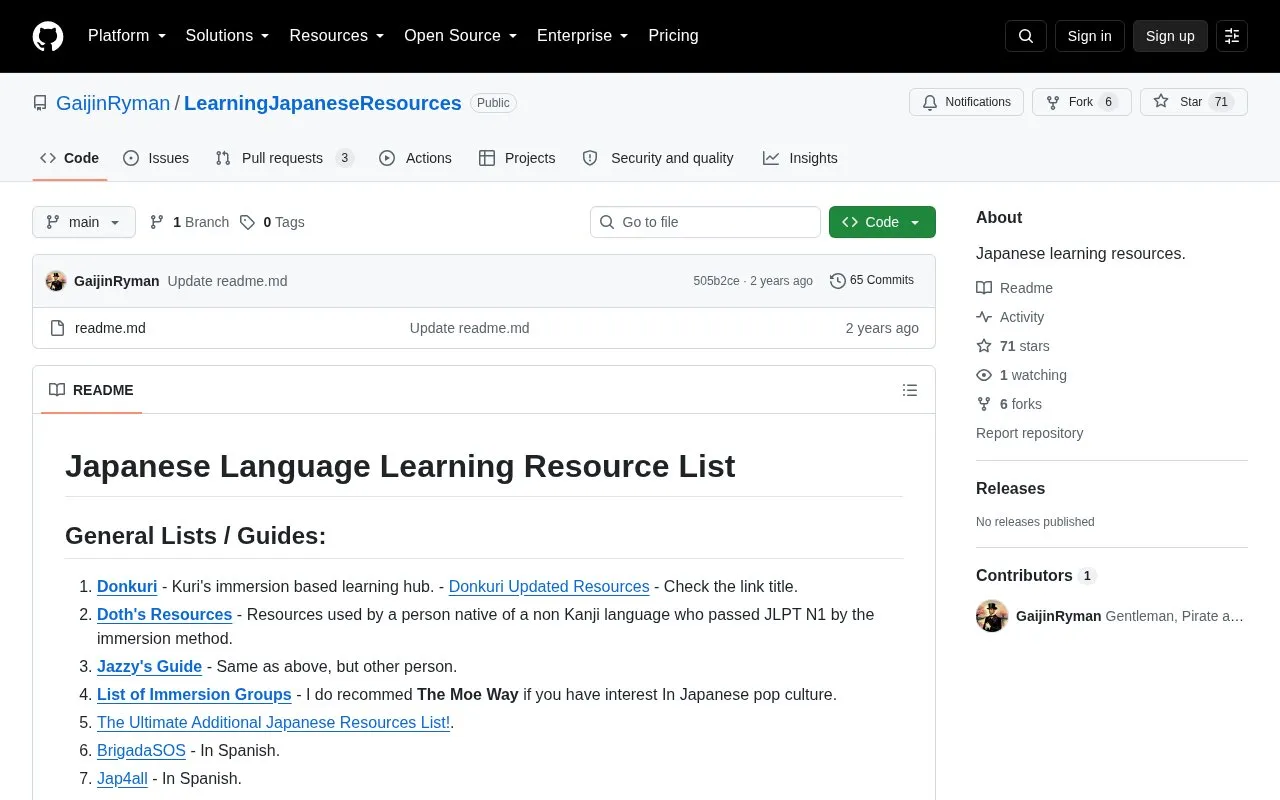
Task: Open the 1 Branch link
Action: click(x=189, y=222)
